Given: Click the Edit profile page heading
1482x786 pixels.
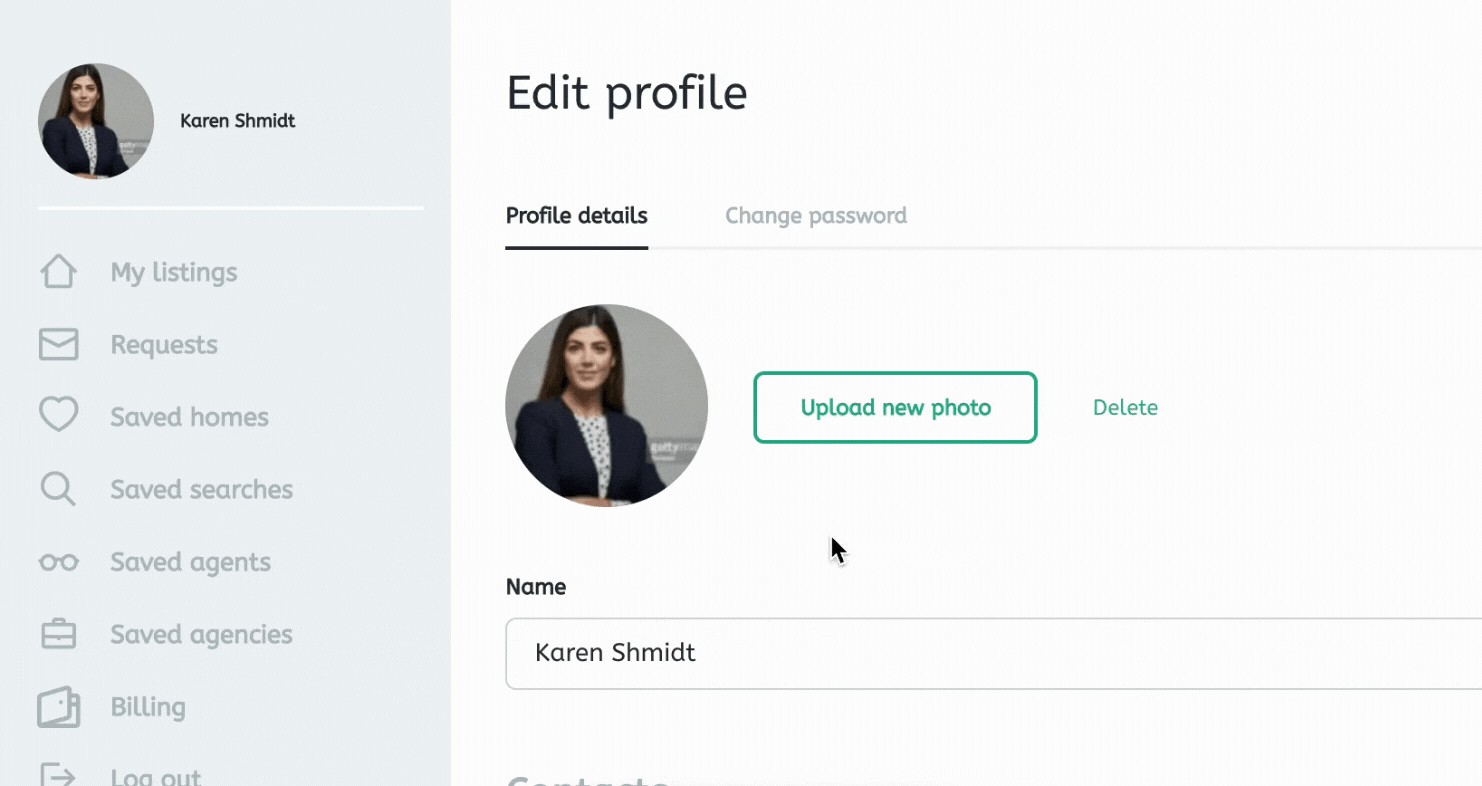Looking at the screenshot, I should coord(626,92).
